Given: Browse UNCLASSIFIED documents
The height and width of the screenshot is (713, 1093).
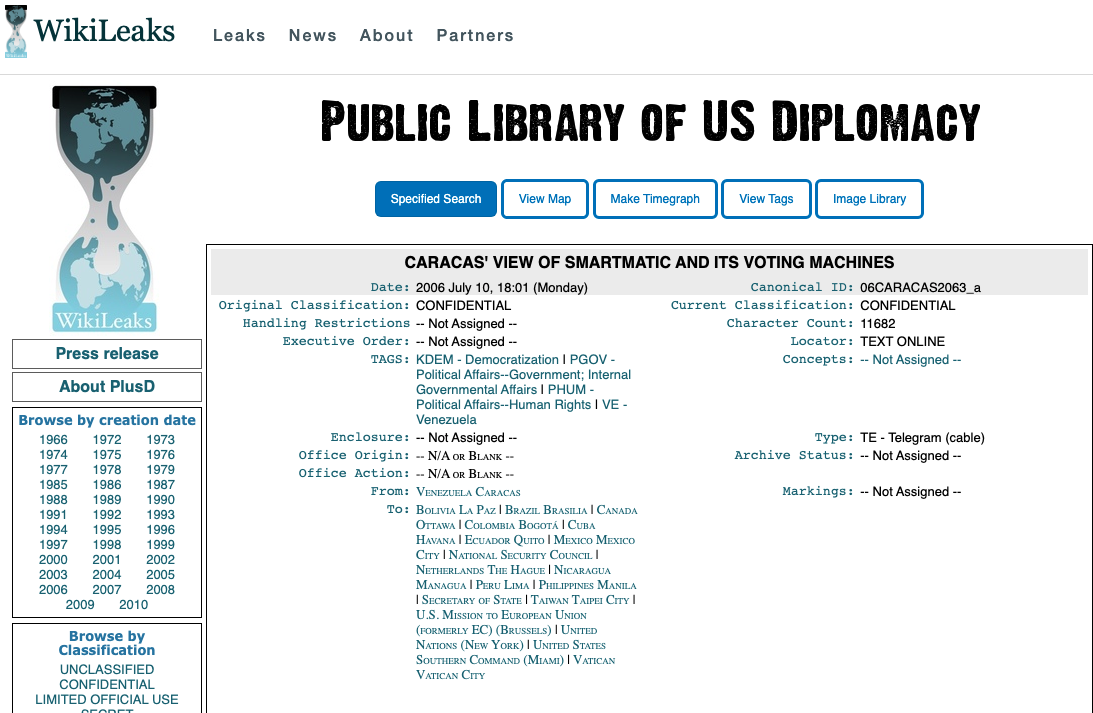Looking at the screenshot, I should coord(107,669).
